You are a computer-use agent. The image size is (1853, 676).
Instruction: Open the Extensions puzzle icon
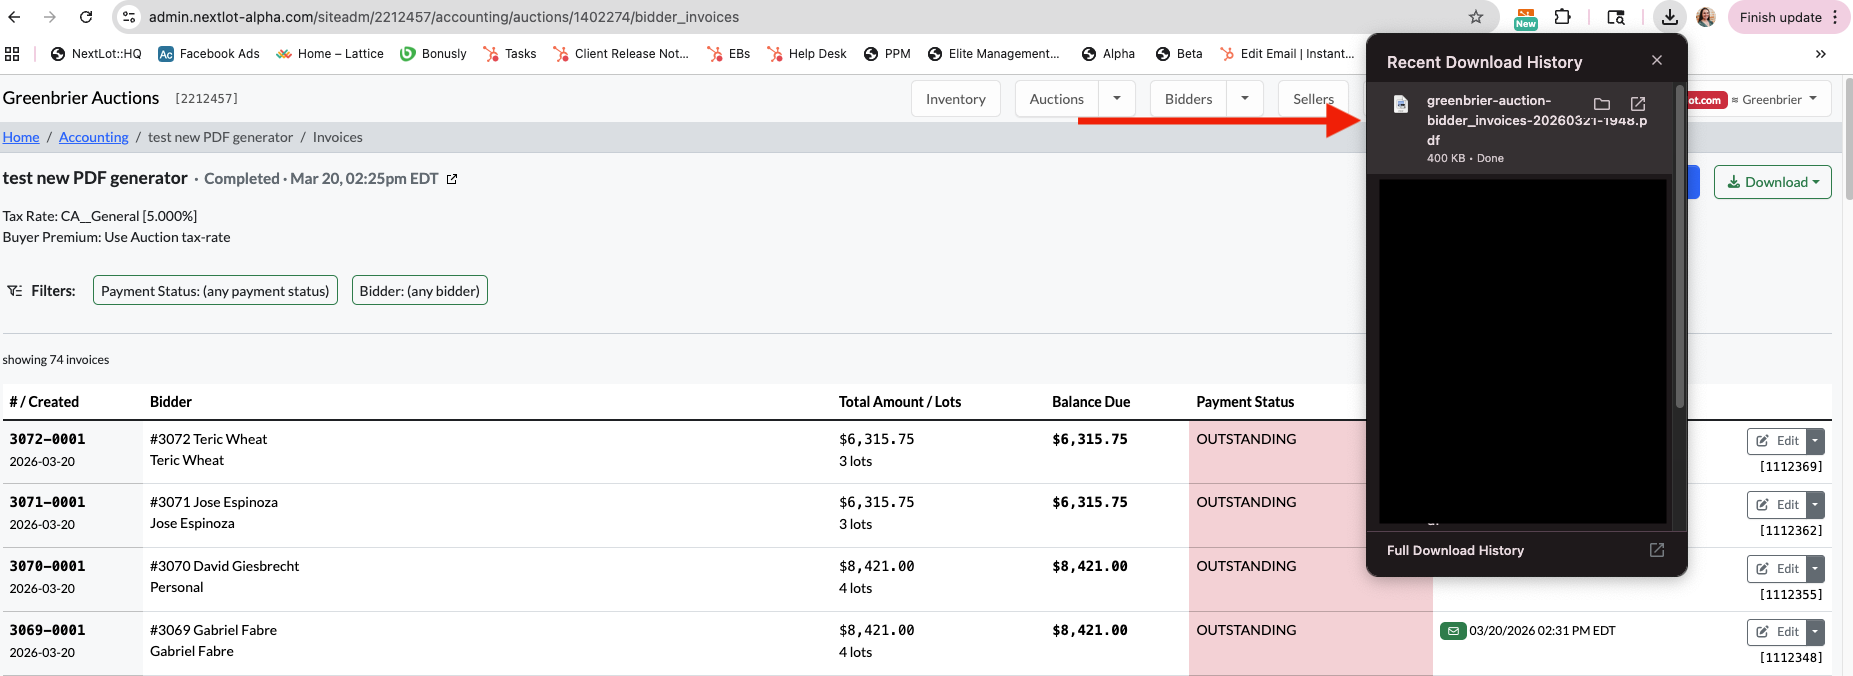[x=1563, y=17]
